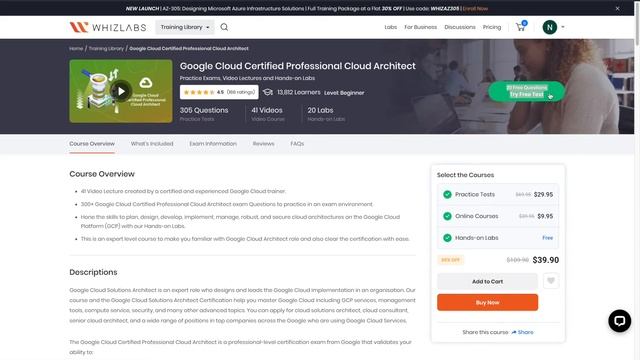Click the 20 Labs stat

320,110
